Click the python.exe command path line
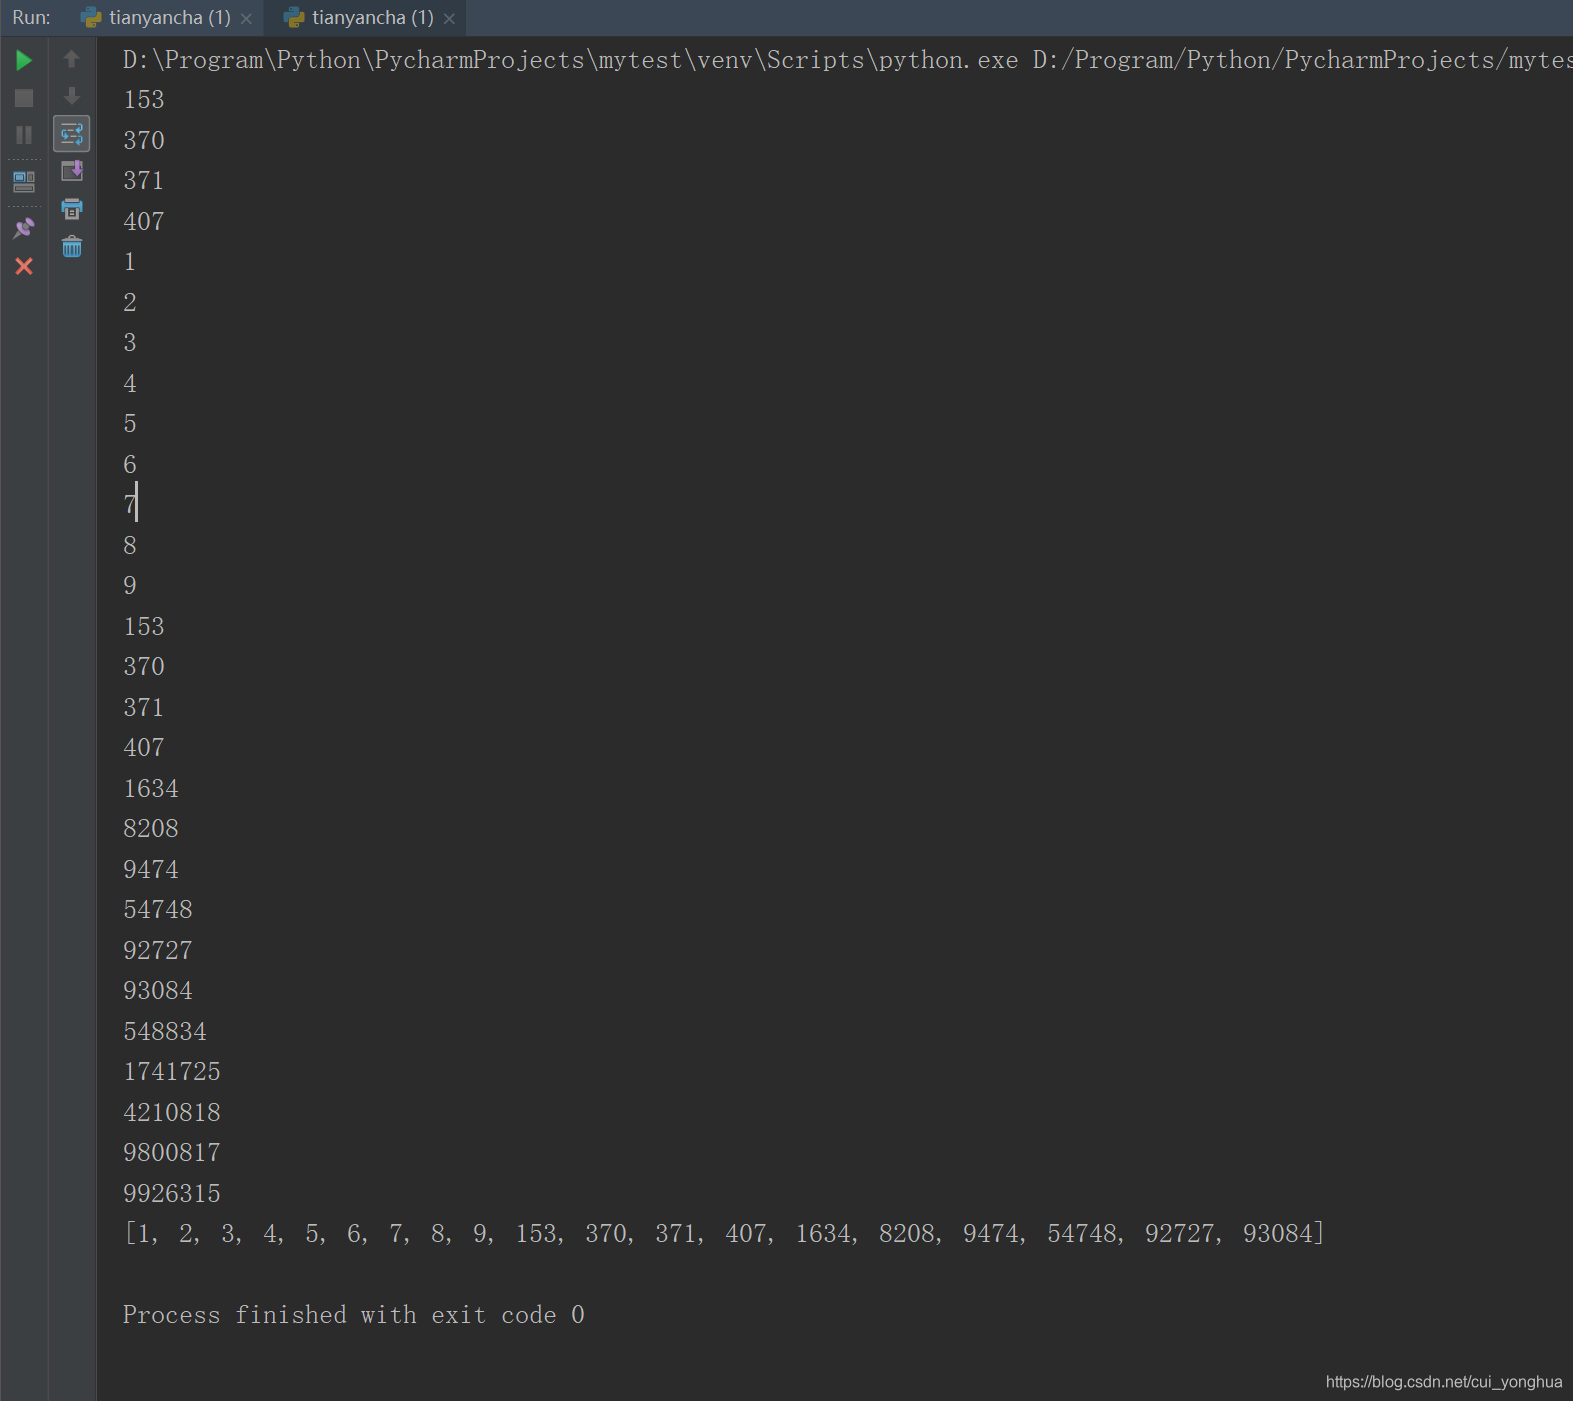The height and width of the screenshot is (1401, 1573). point(847,60)
